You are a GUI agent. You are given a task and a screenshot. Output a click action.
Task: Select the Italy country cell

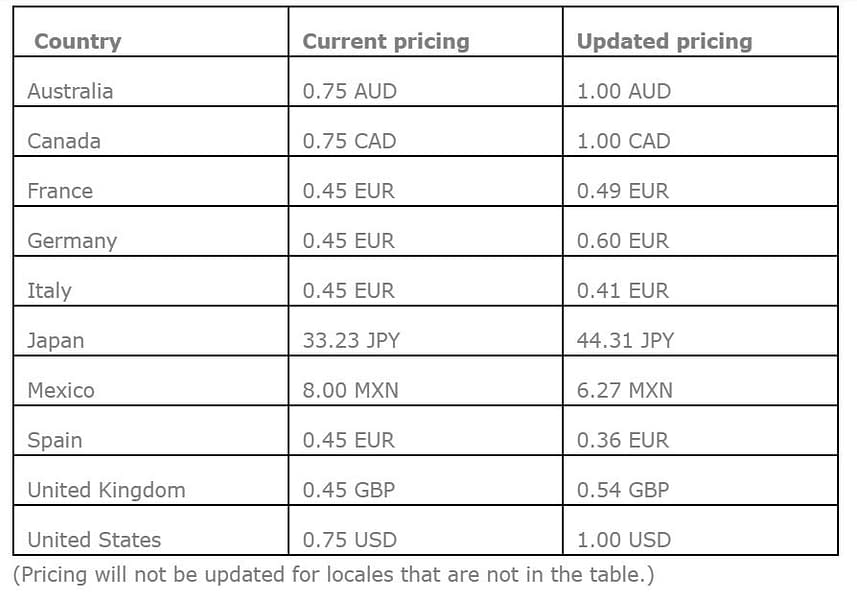tap(49, 291)
